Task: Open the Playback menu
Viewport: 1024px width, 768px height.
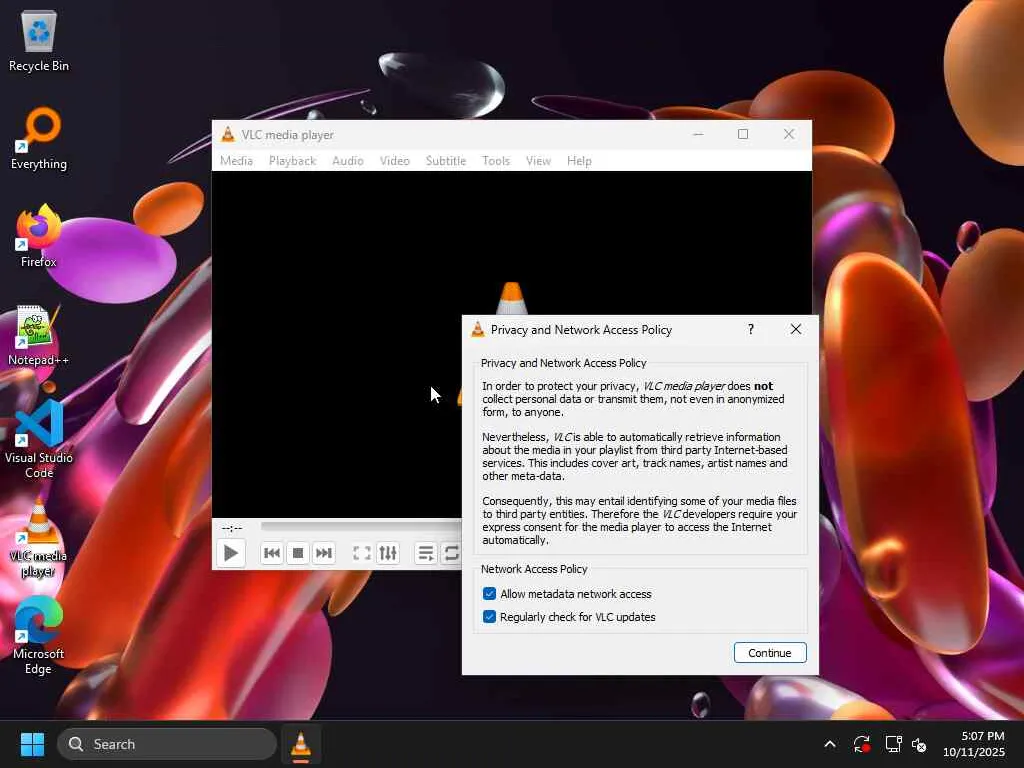Action: pyautogui.click(x=293, y=161)
